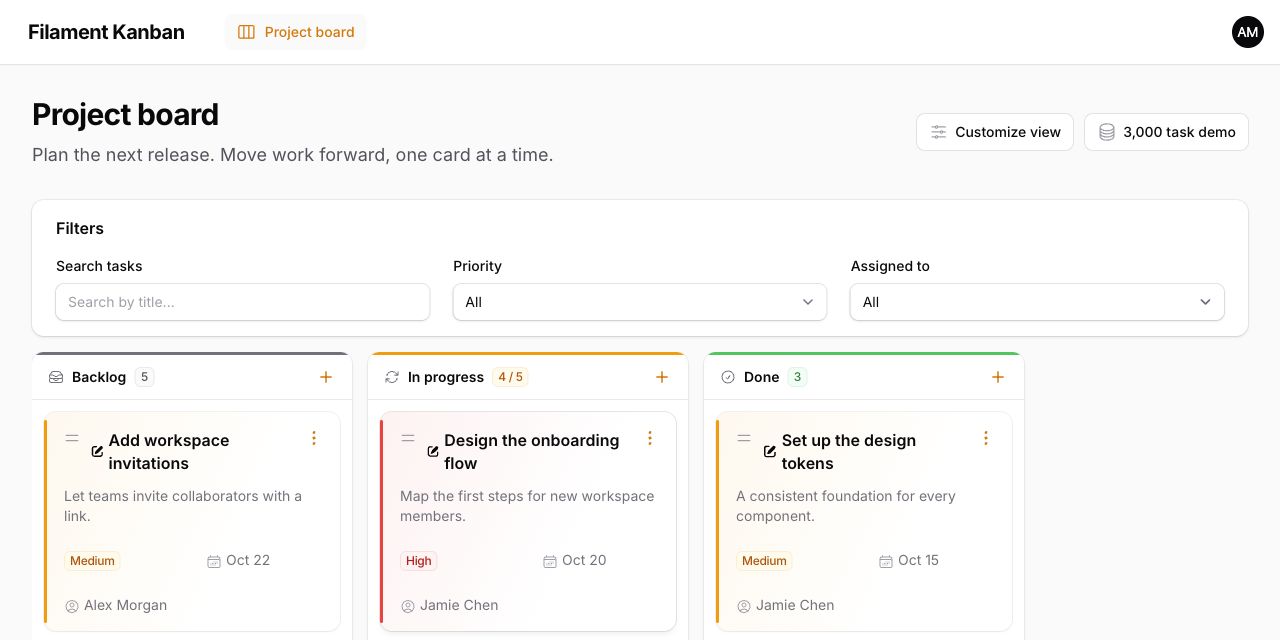Click the In progress 4 / 5 badge
This screenshot has height=640, width=1280.
click(x=510, y=377)
